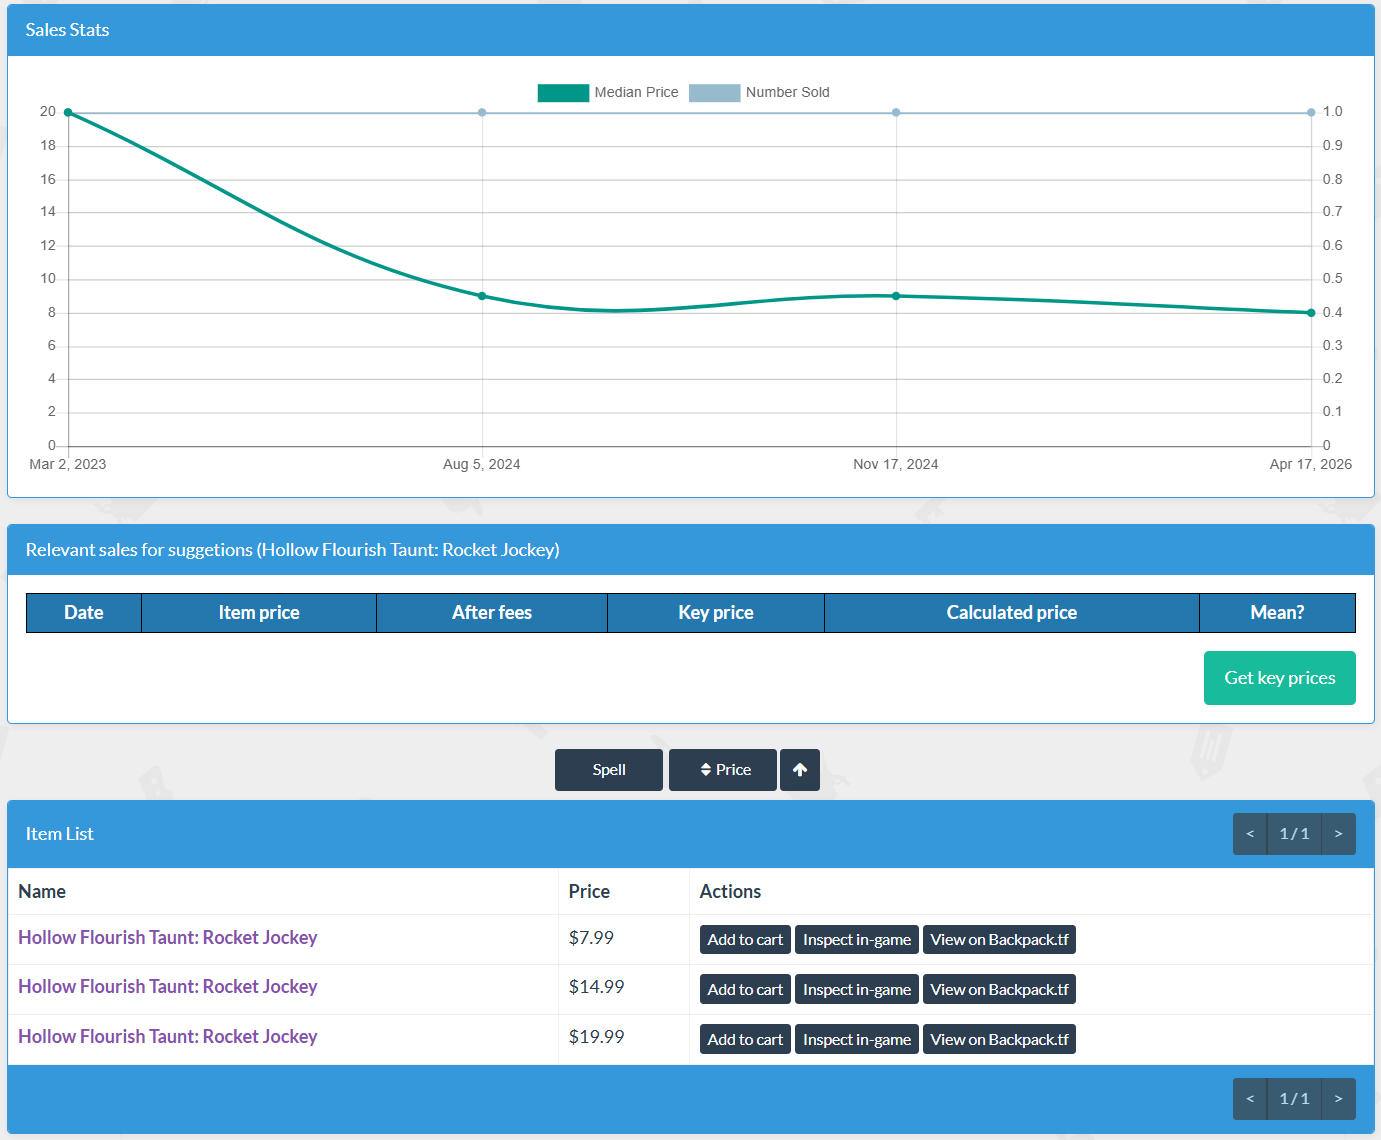Go to next page in Item List header
The image size is (1381, 1140).
[1338, 834]
